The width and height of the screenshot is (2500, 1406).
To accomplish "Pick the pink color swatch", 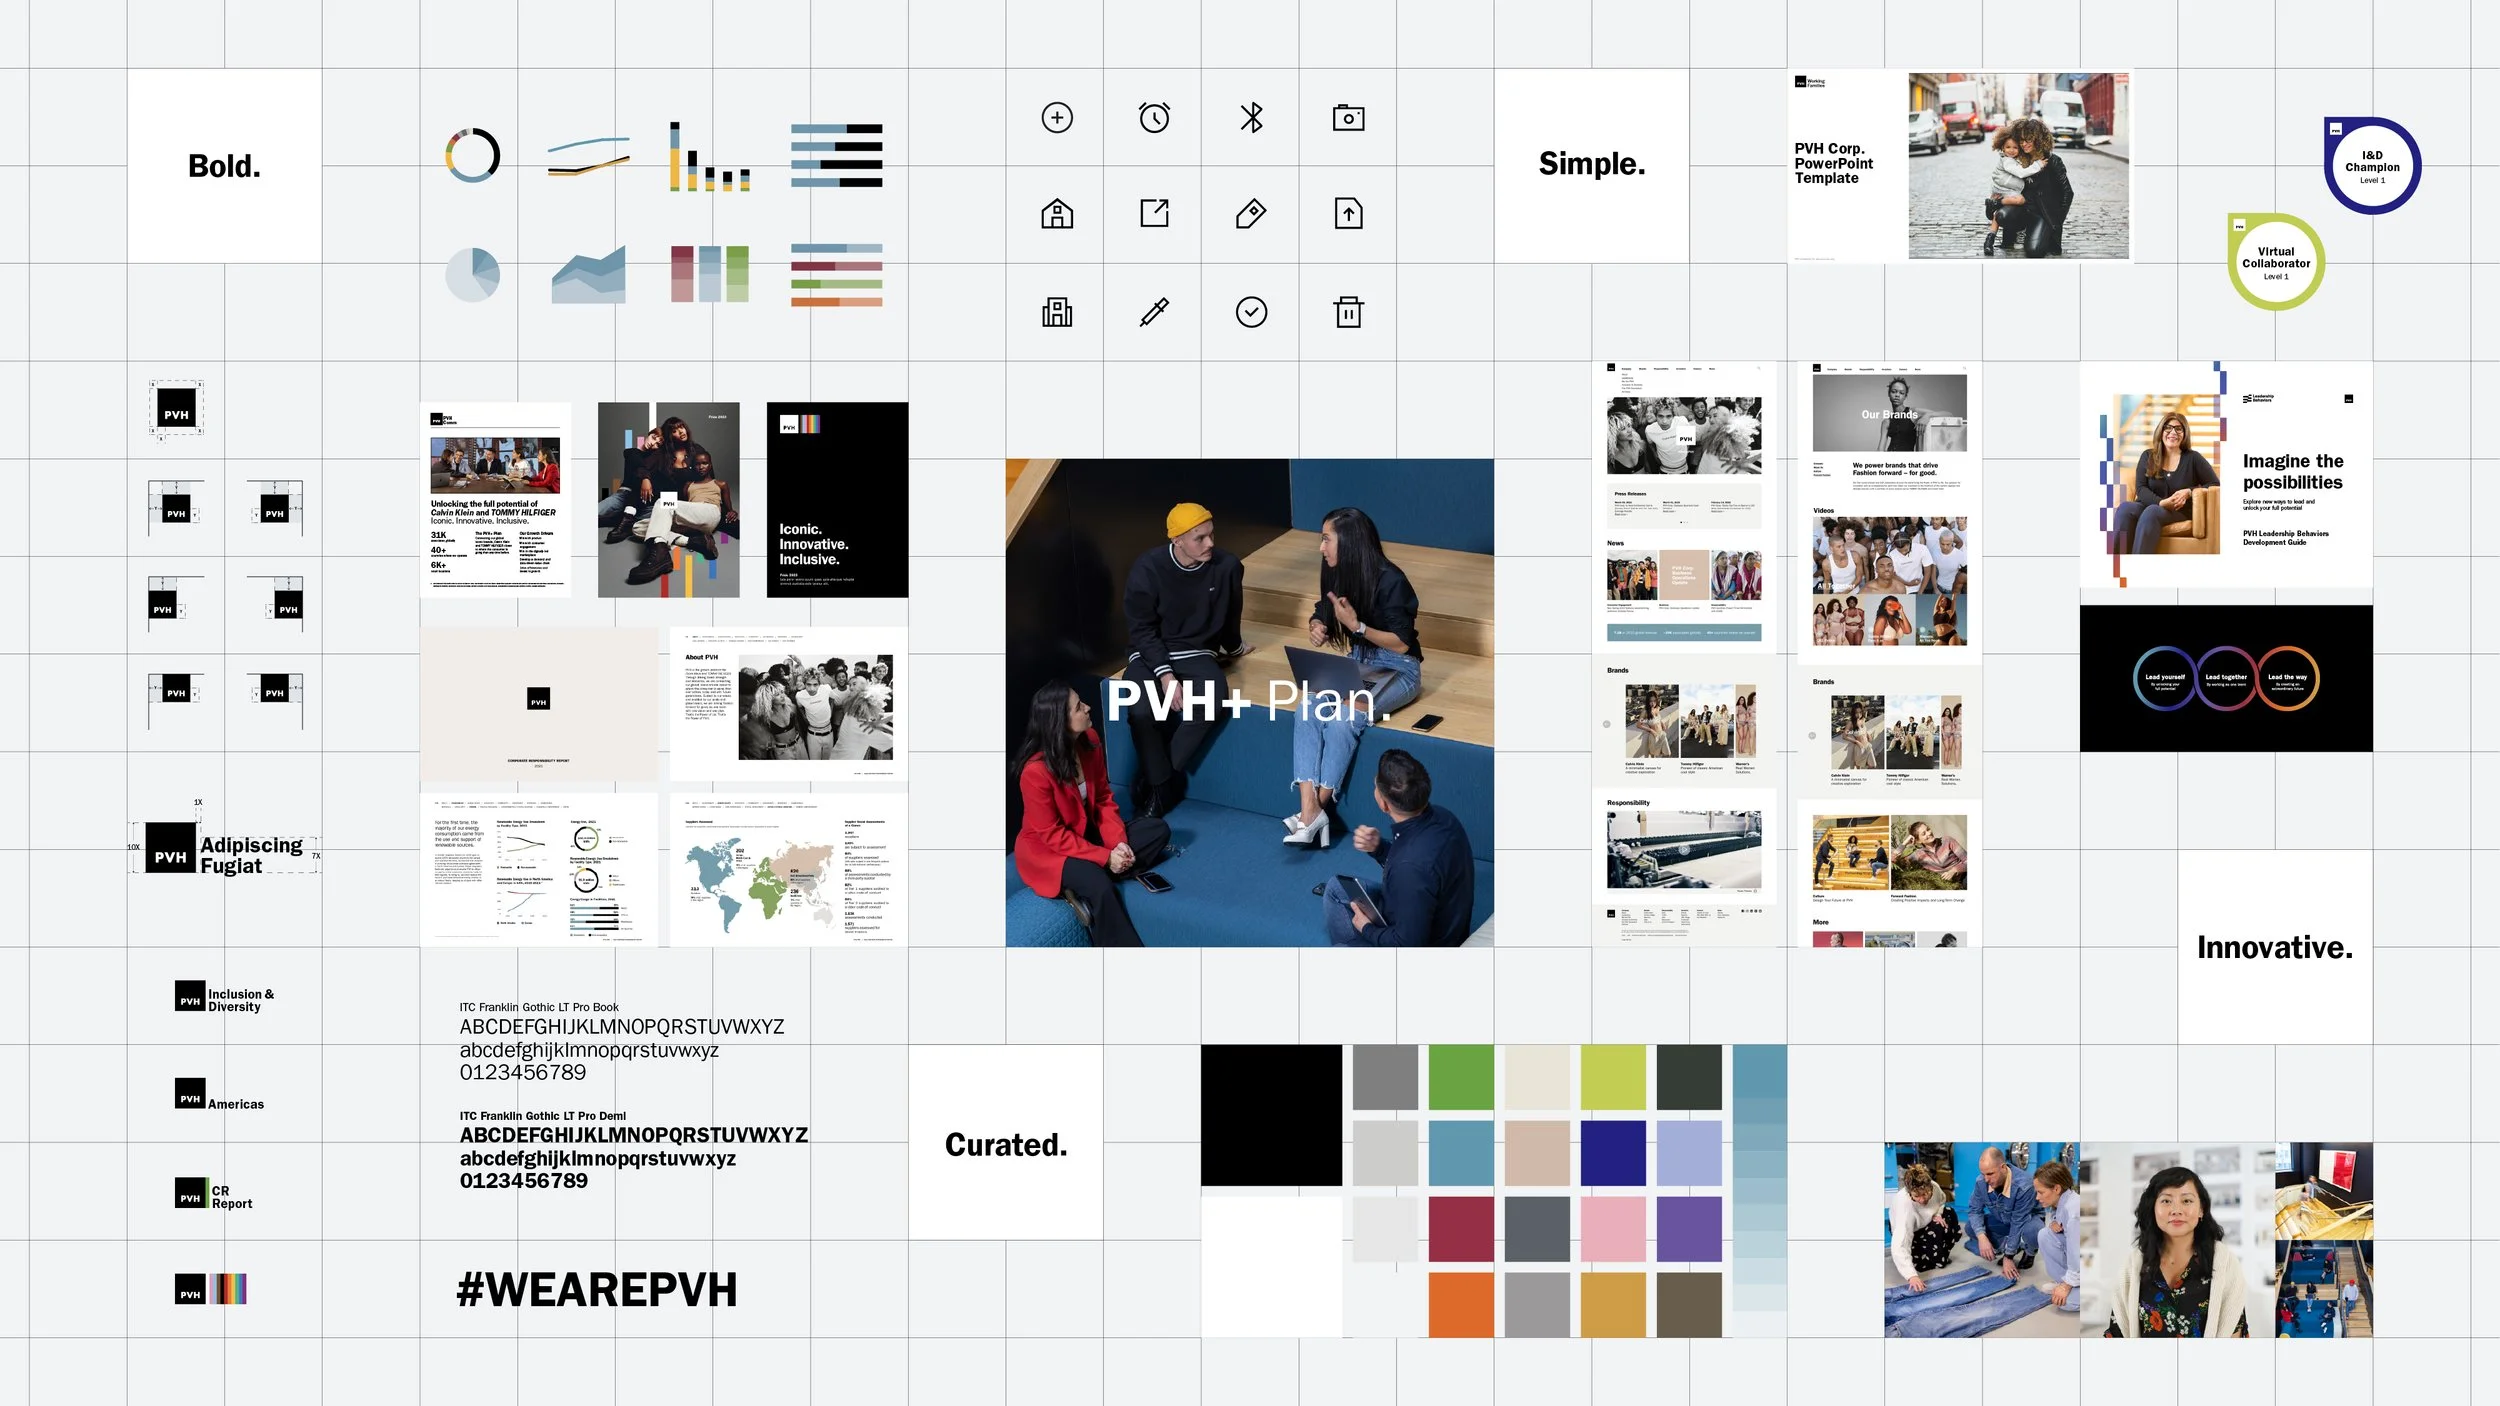I will click(x=1613, y=1230).
